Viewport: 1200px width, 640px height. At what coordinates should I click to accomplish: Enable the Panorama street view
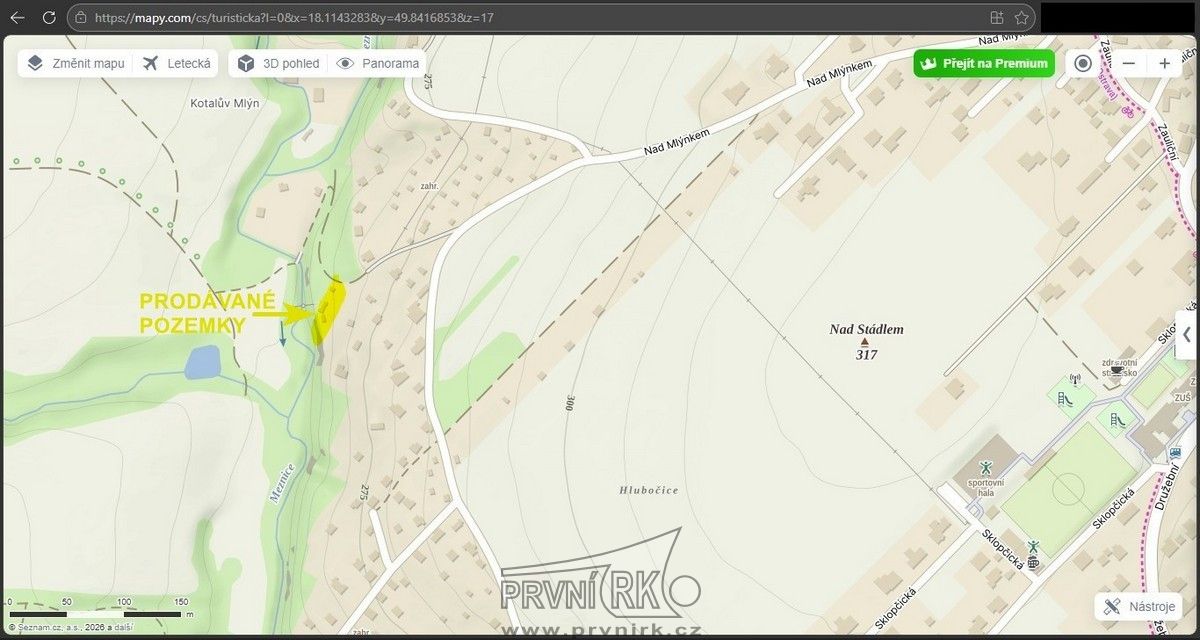(377, 63)
